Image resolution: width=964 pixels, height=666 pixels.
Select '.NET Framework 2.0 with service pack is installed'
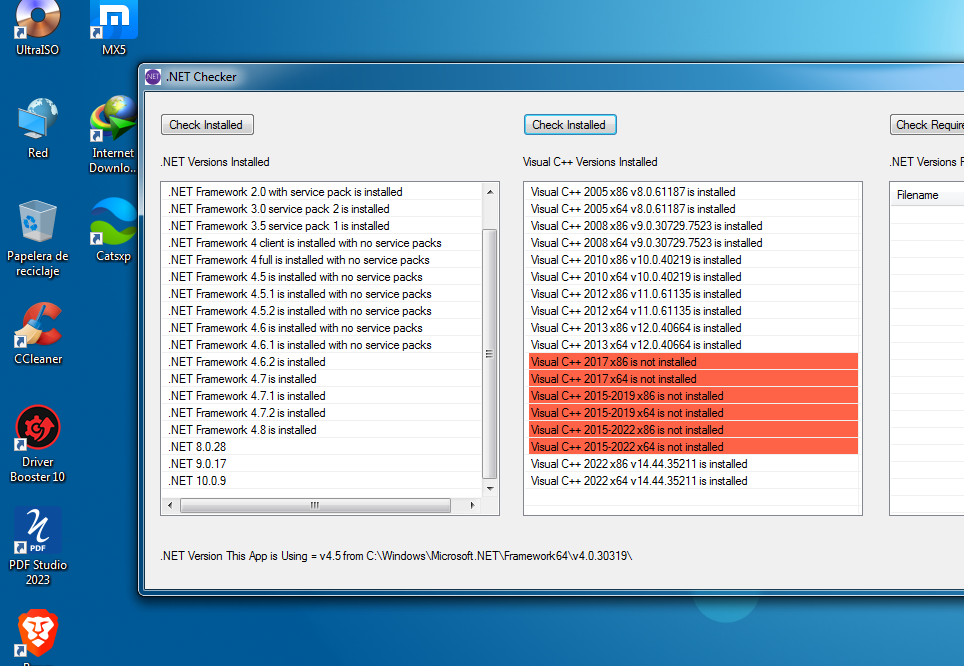pos(322,192)
